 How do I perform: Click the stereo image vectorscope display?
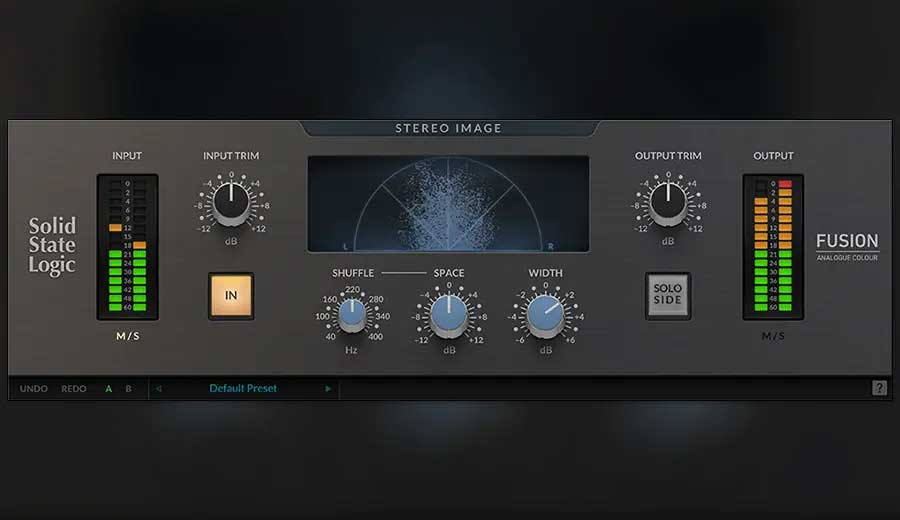448,204
